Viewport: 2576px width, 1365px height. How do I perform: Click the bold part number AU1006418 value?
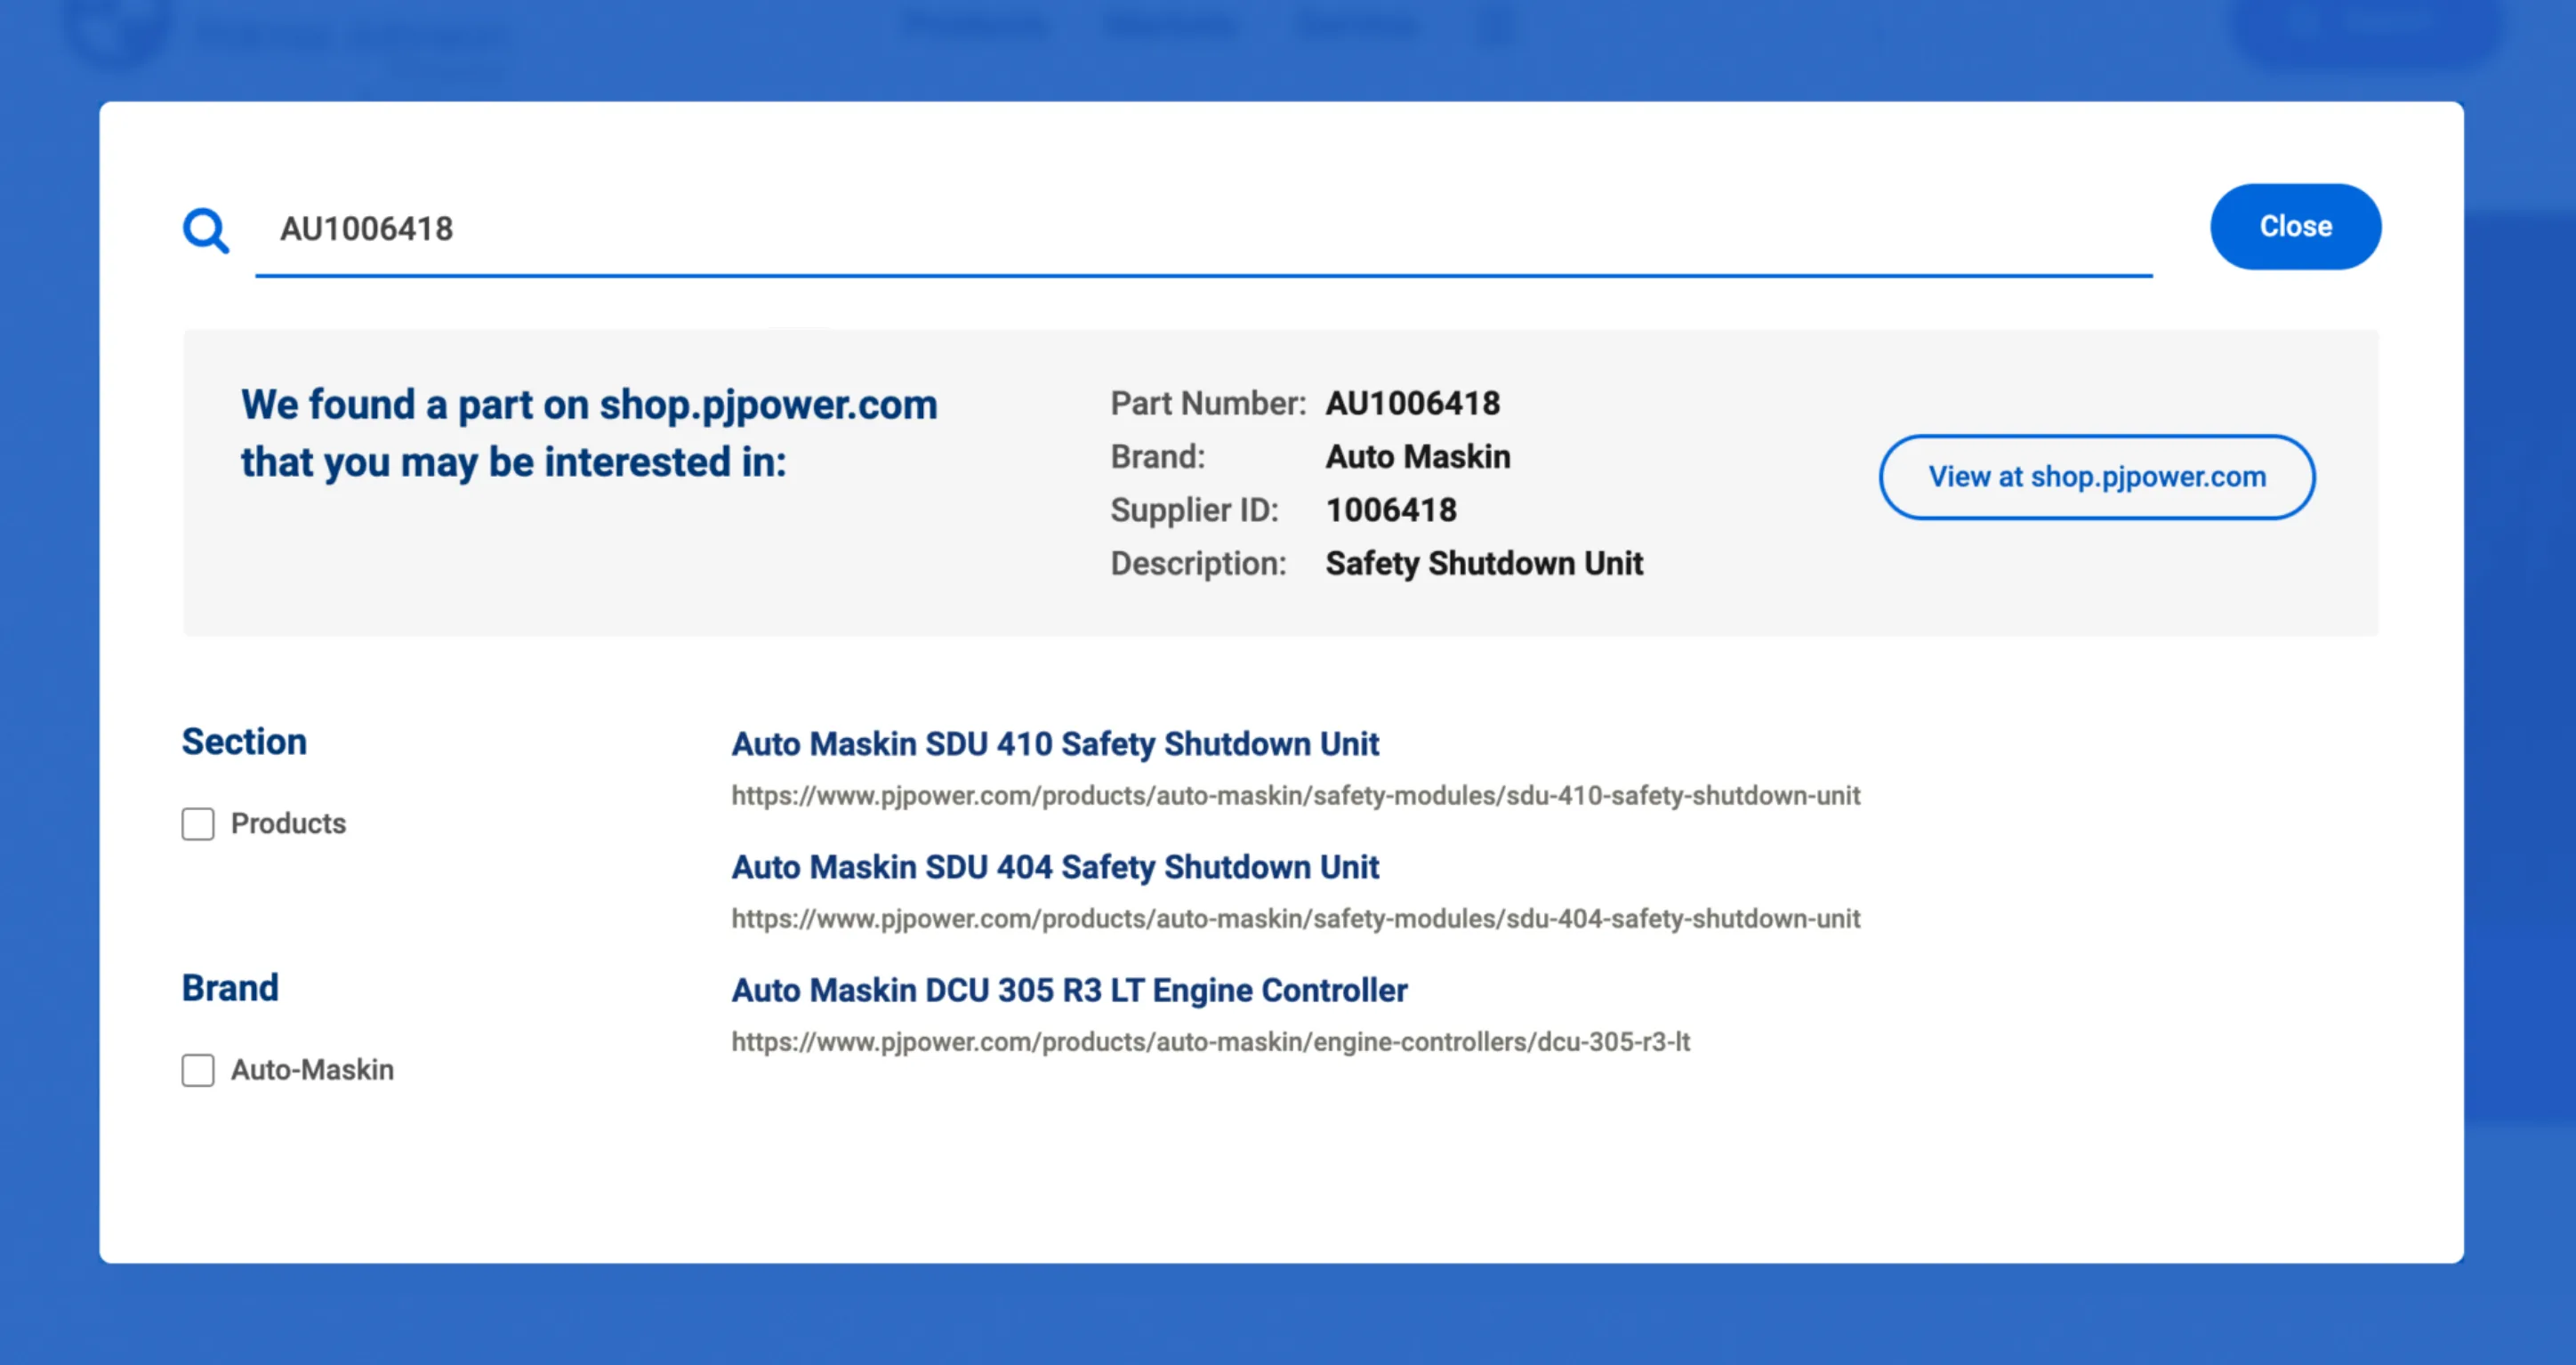(x=1412, y=403)
